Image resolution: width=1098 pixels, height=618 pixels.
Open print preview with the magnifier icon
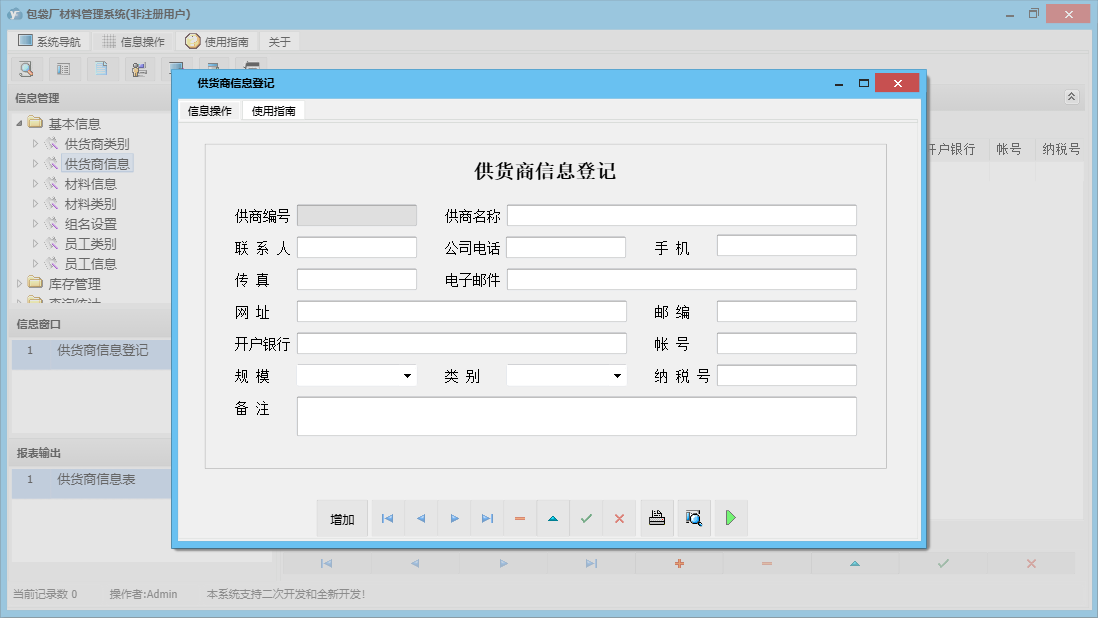click(694, 518)
